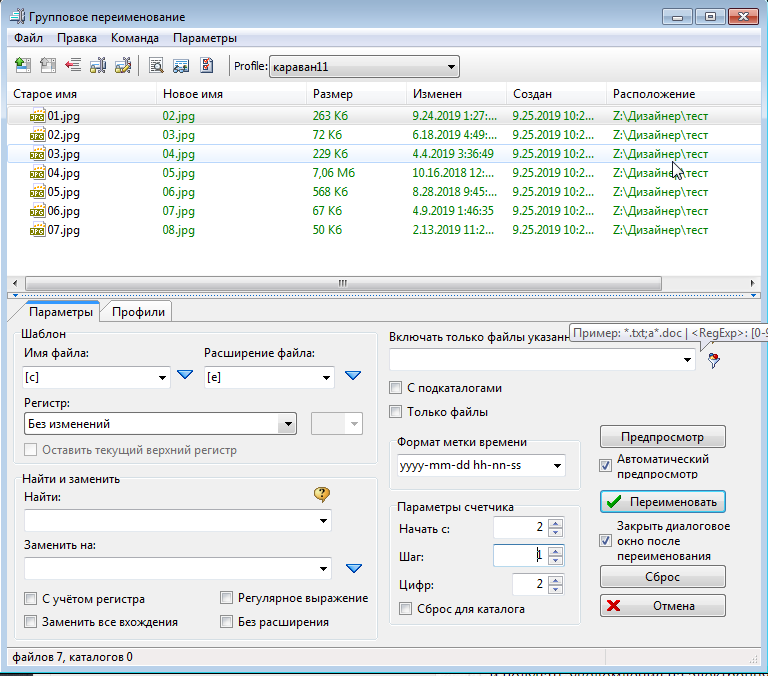768x676 pixels.
Task: Click the filter icon beside include-files field
Action: (x=713, y=361)
